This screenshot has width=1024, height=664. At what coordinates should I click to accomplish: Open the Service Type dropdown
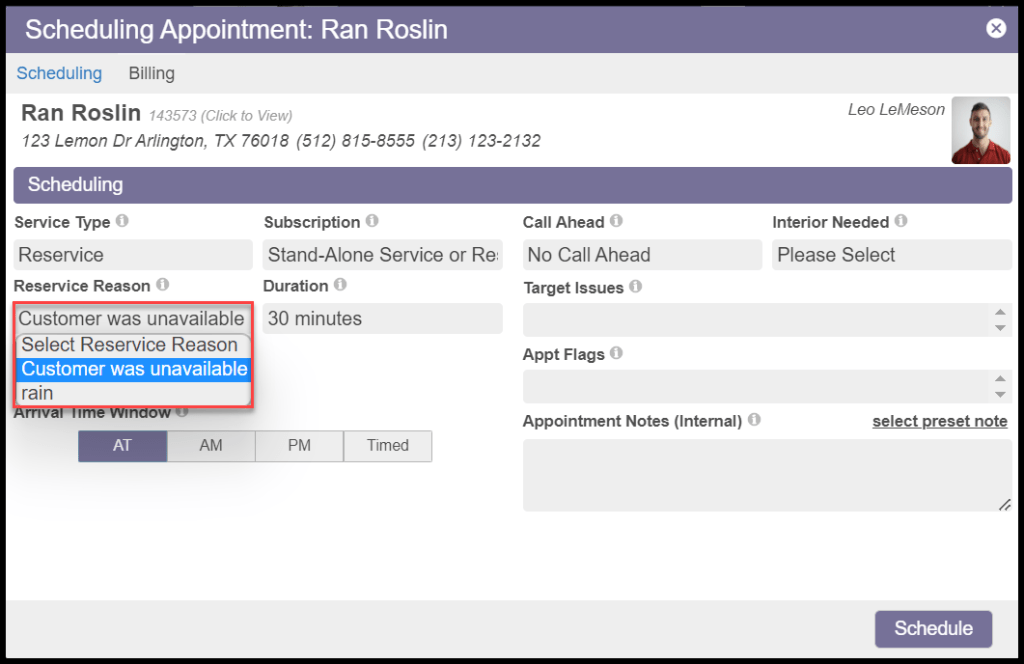click(134, 255)
